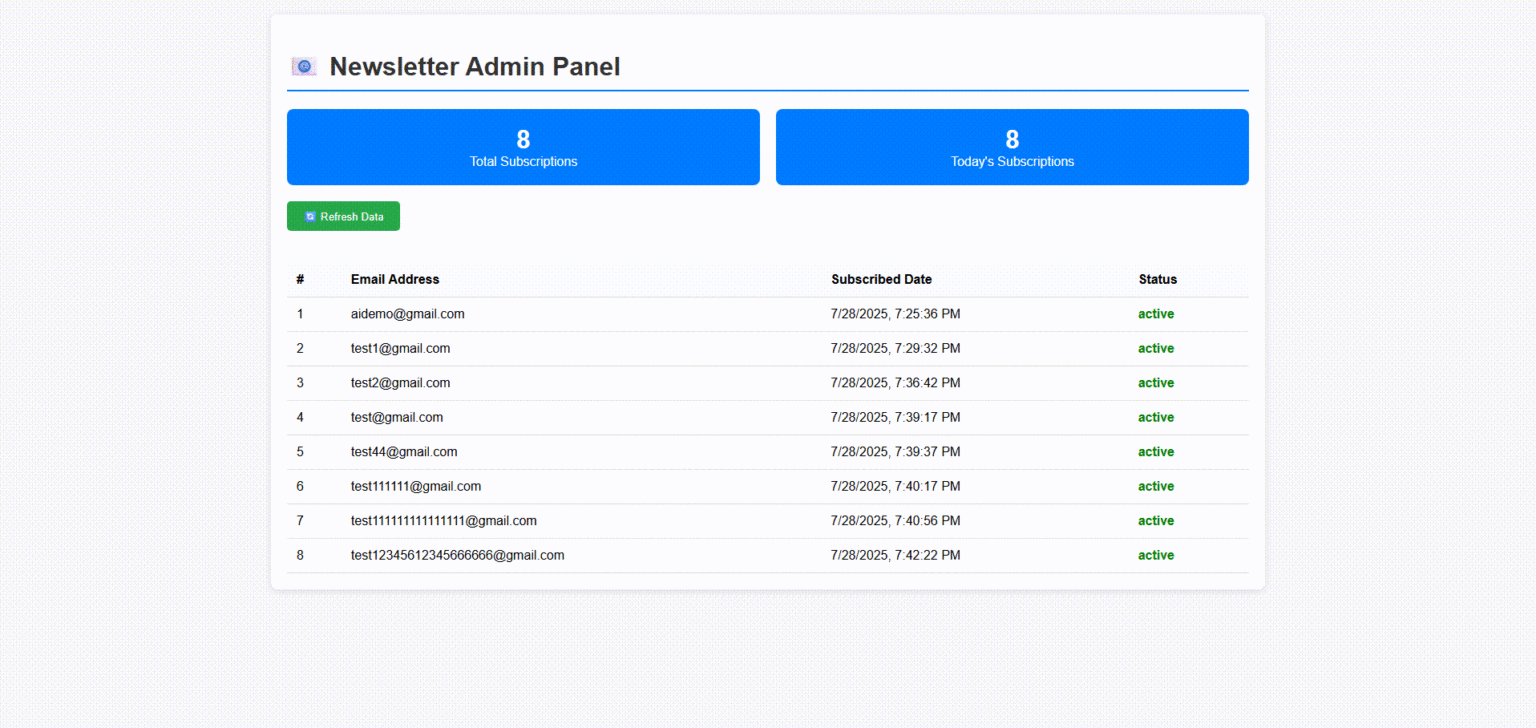
Task: Select the test44@gmail.com email cell
Action: (x=404, y=452)
